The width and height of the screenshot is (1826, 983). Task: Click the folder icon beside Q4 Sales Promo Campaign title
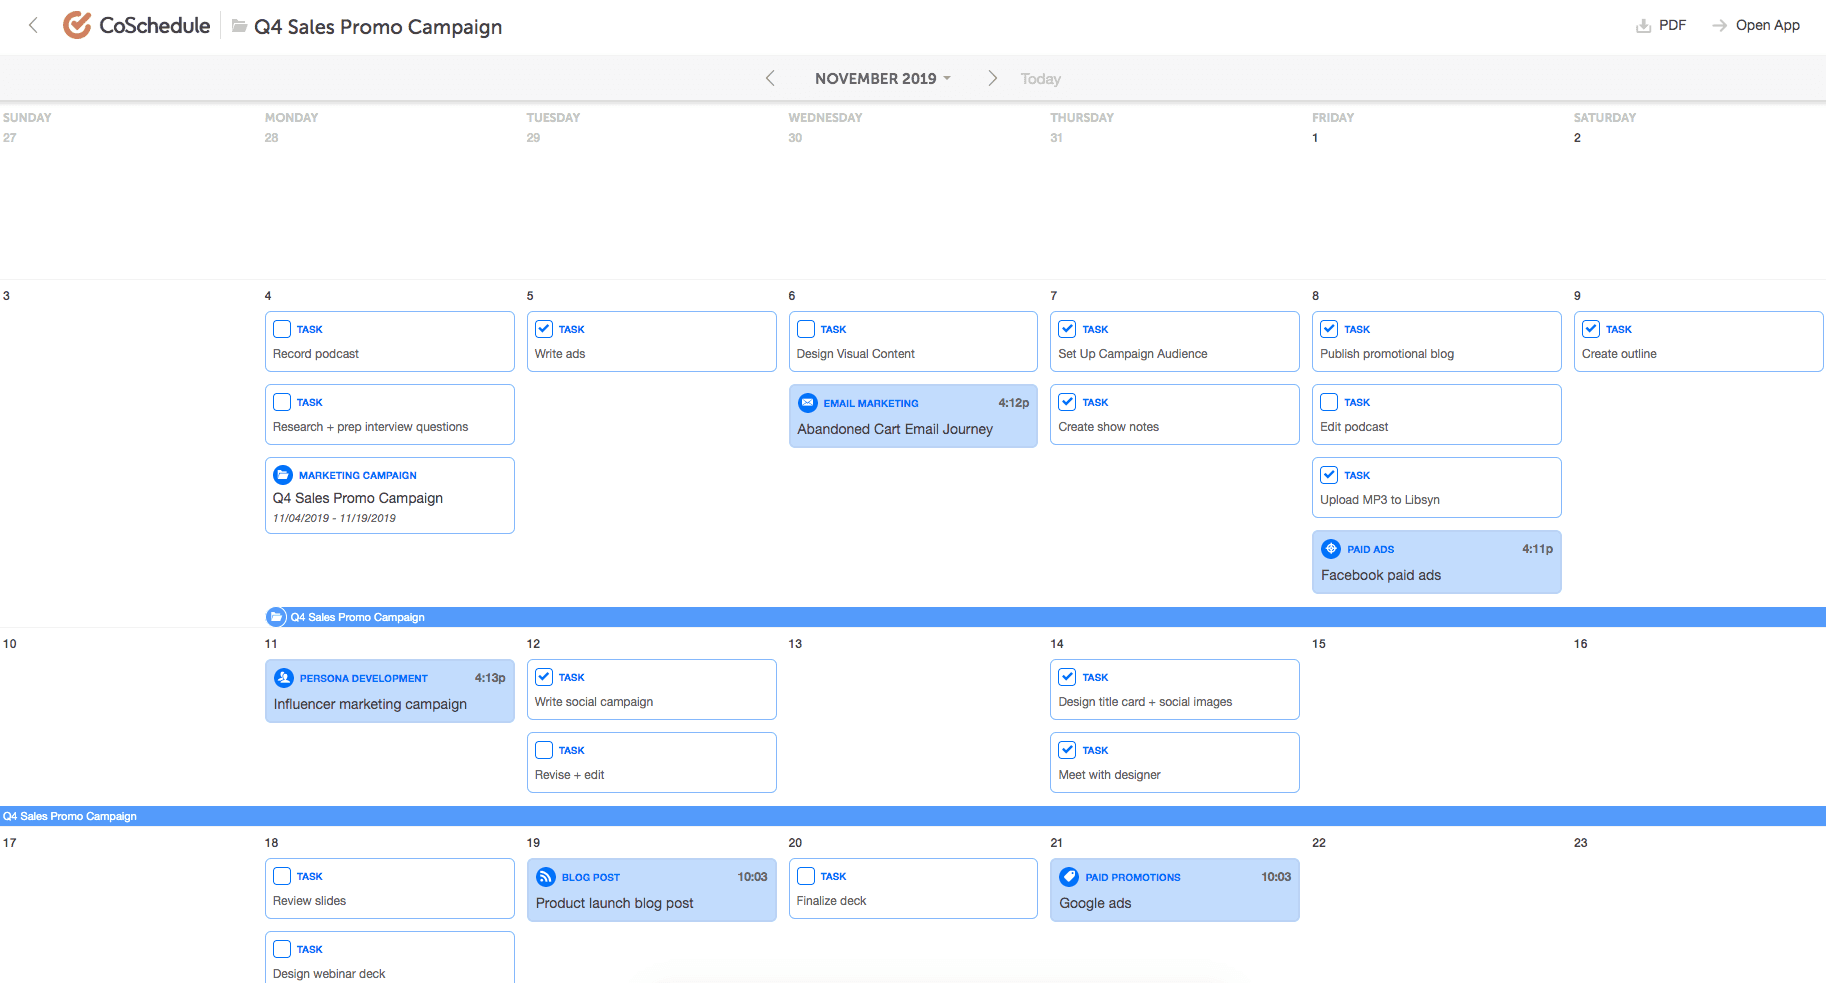pos(240,26)
